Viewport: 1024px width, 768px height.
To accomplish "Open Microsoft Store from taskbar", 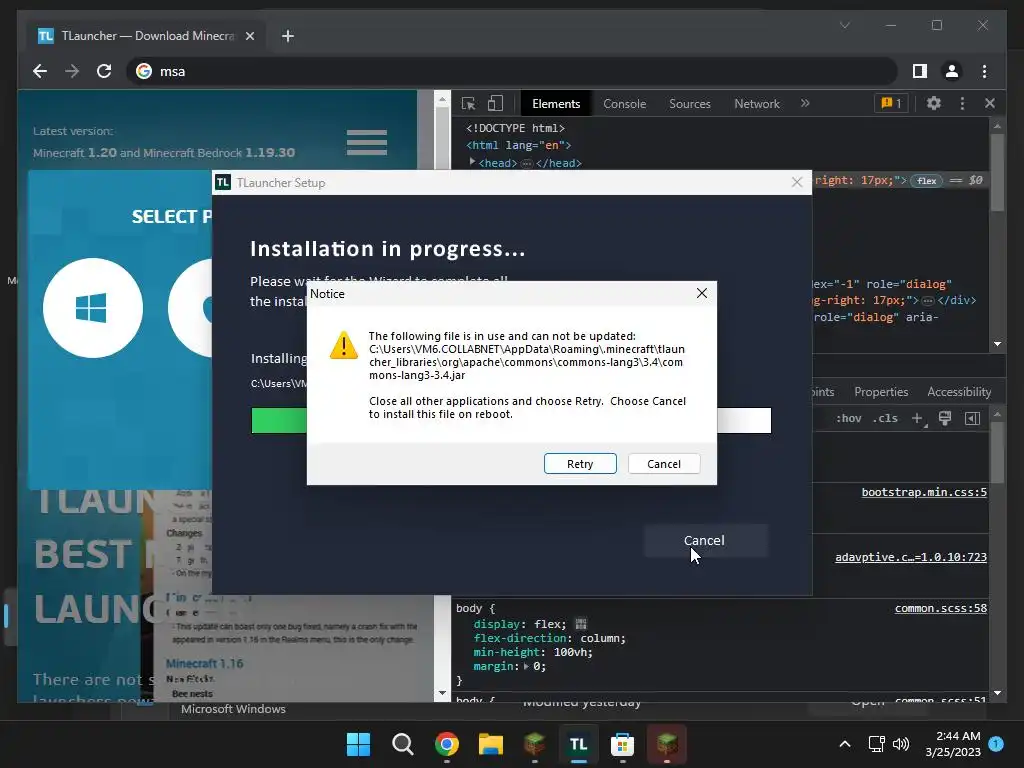I will coord(622,744).
